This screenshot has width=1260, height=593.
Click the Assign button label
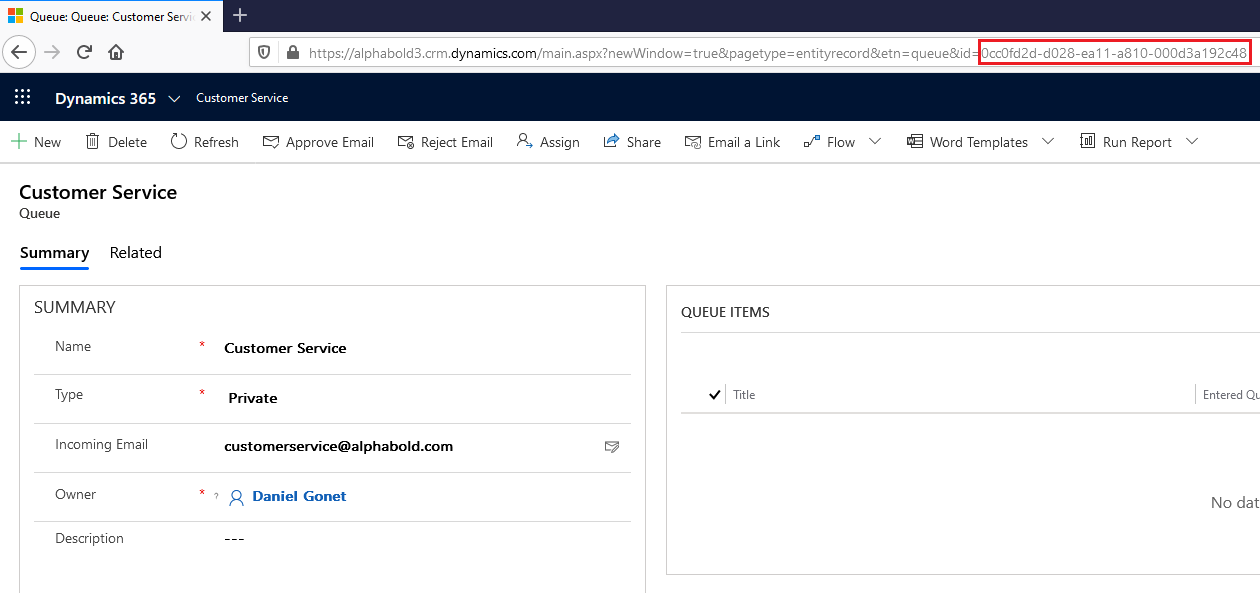click(x=560, y=142)
